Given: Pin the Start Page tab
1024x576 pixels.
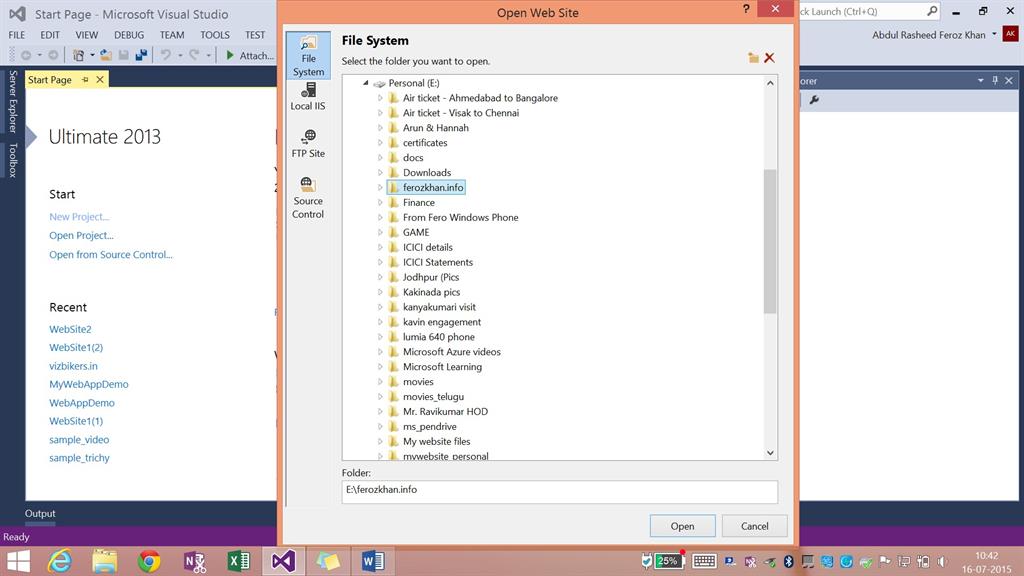Looking at the screenshot, I should click(85, 80).
